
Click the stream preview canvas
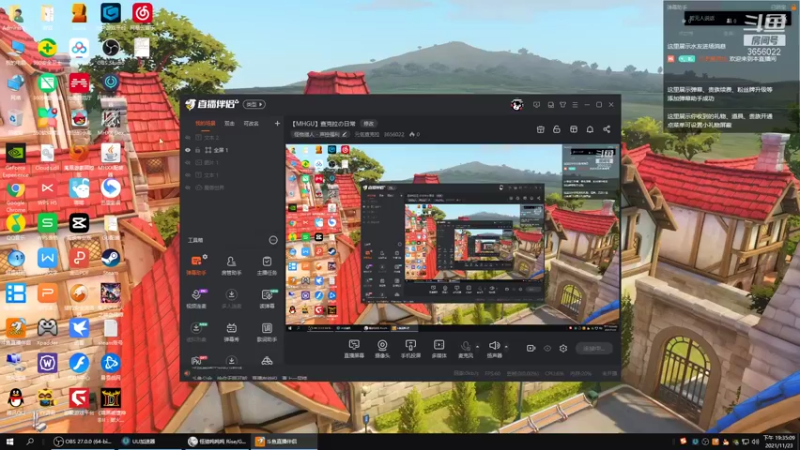point(452,238)
